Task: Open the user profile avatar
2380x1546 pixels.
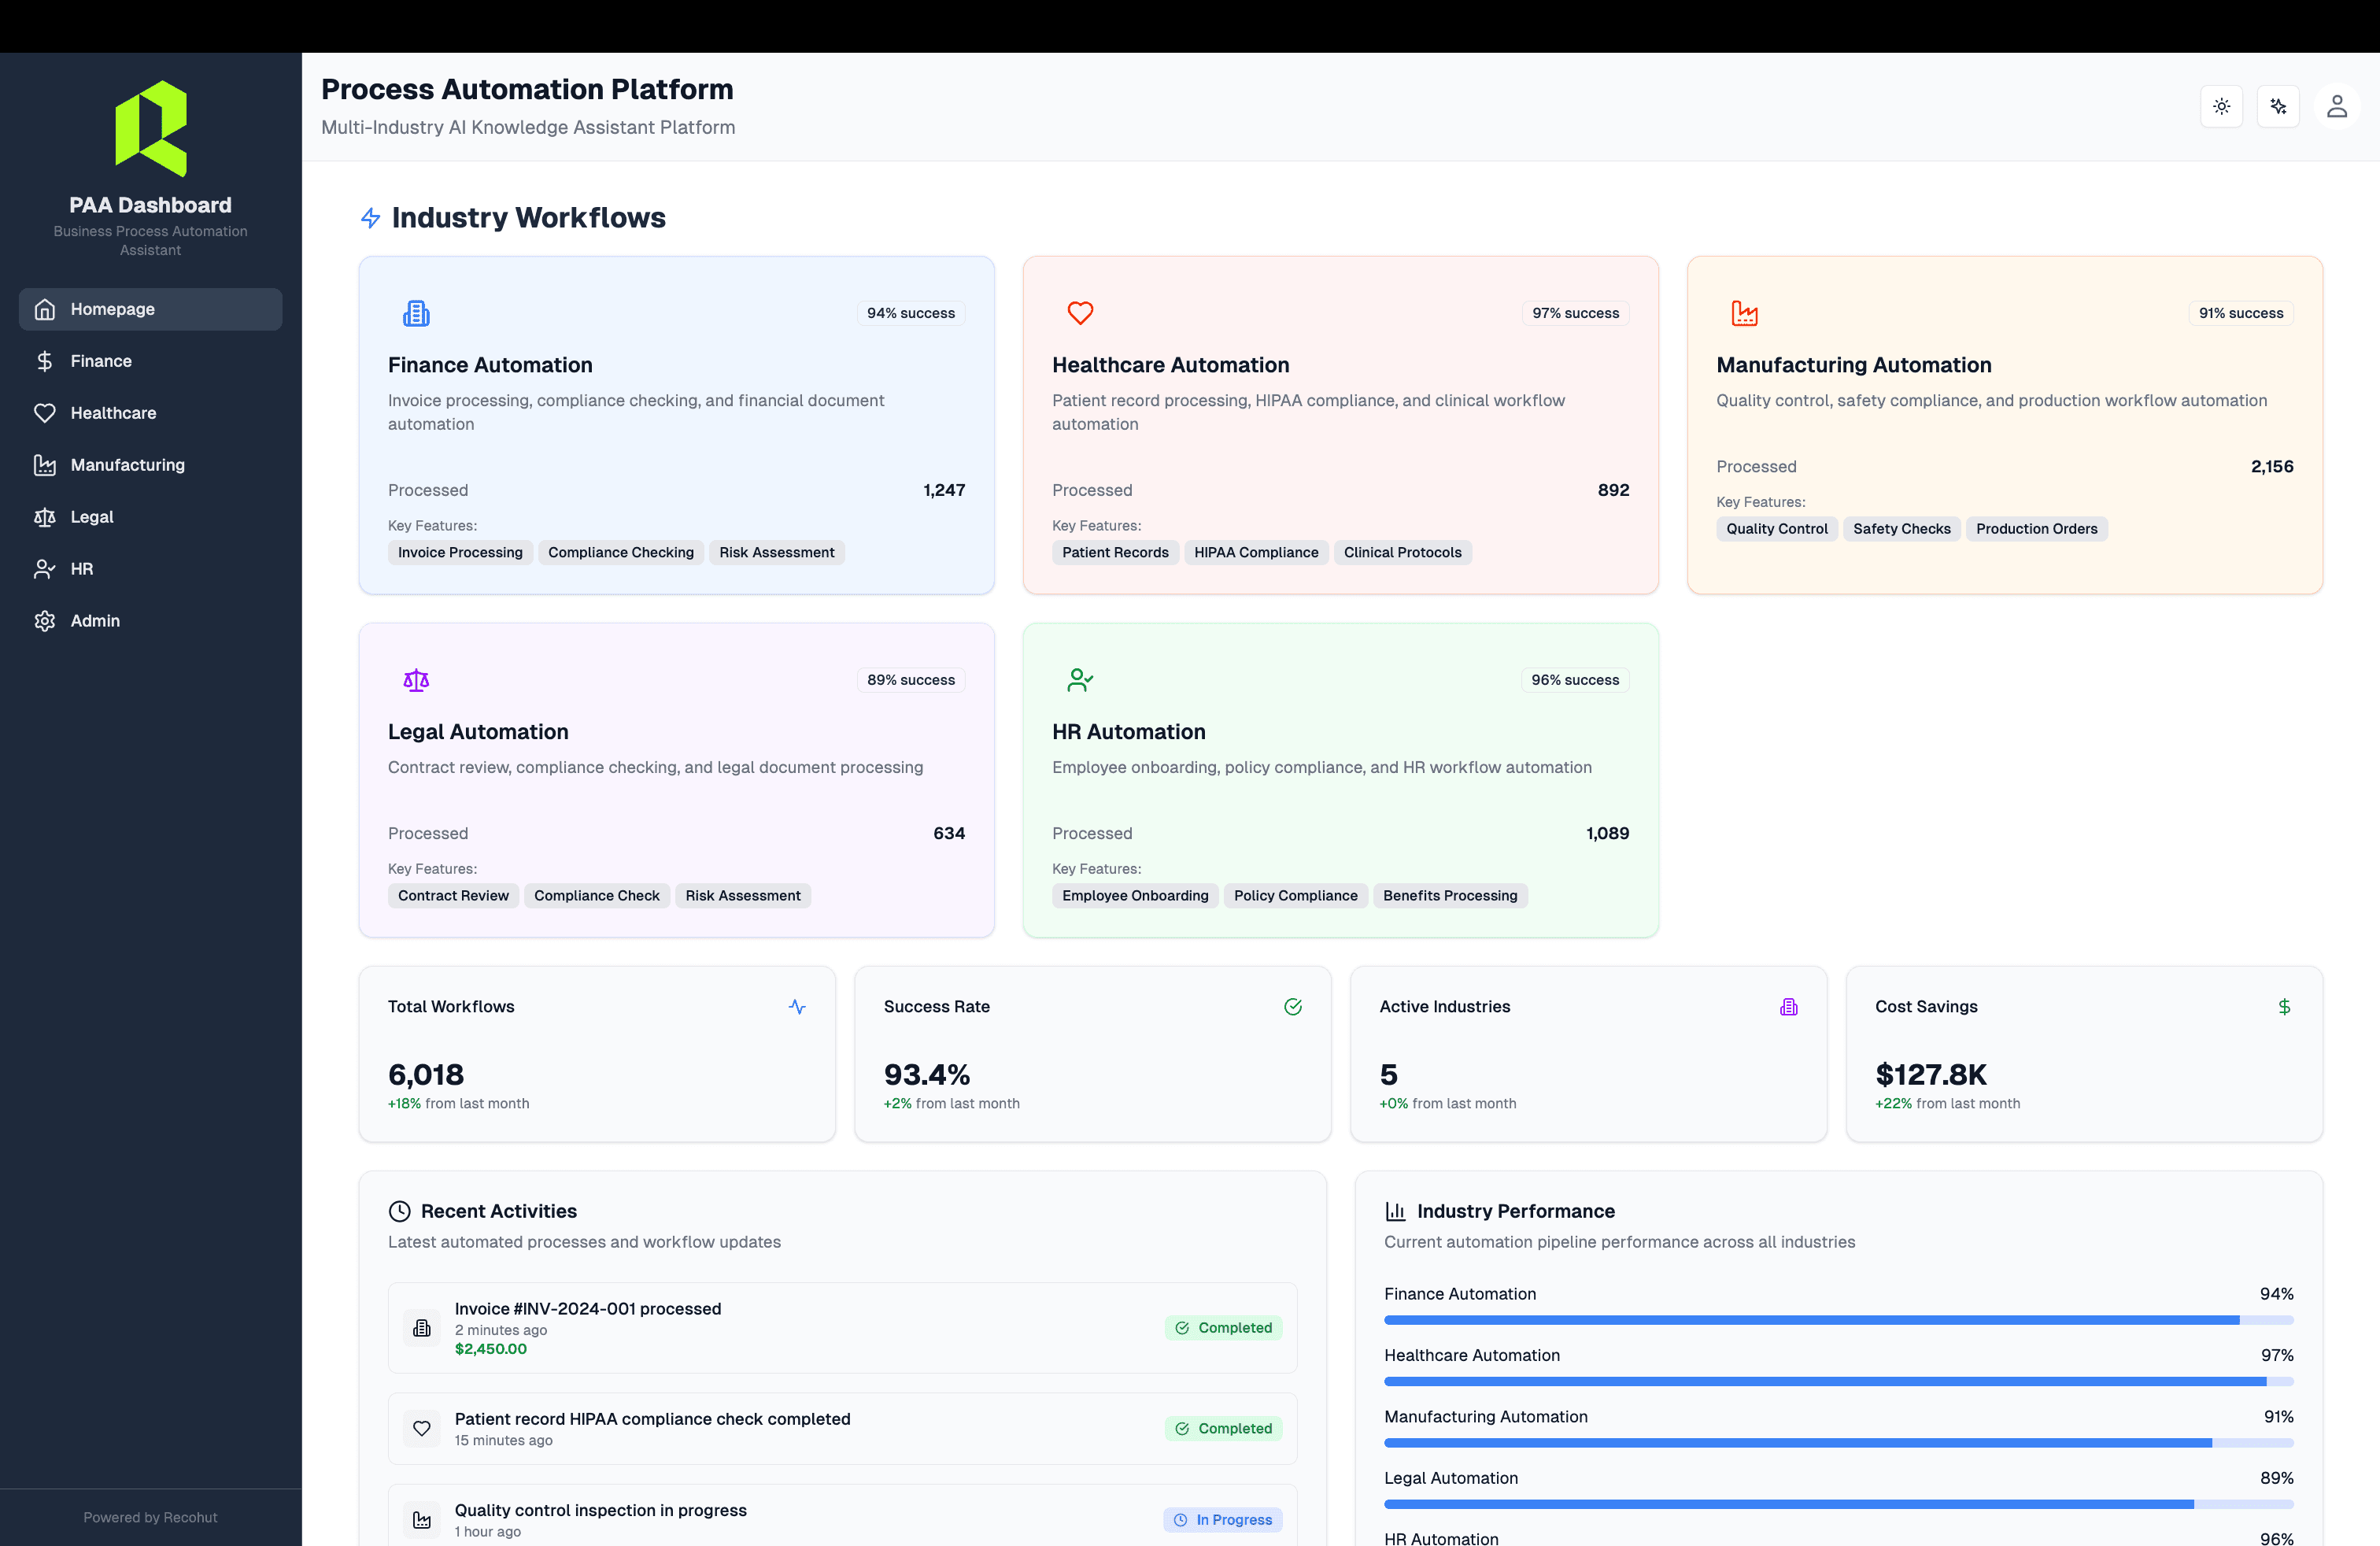Action: (x=2337, y=105)
